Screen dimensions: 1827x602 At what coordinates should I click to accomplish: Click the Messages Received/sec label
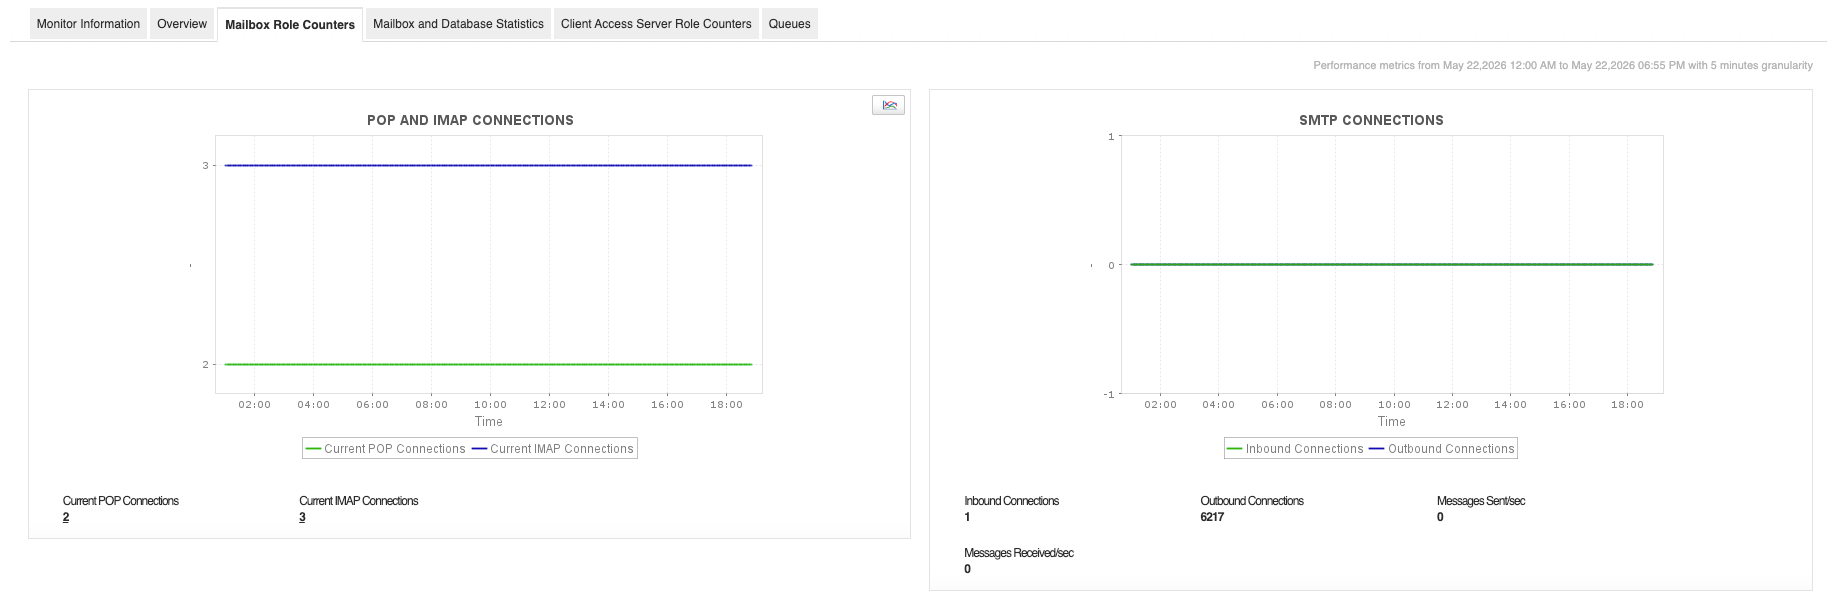(x=1018, y=553)
